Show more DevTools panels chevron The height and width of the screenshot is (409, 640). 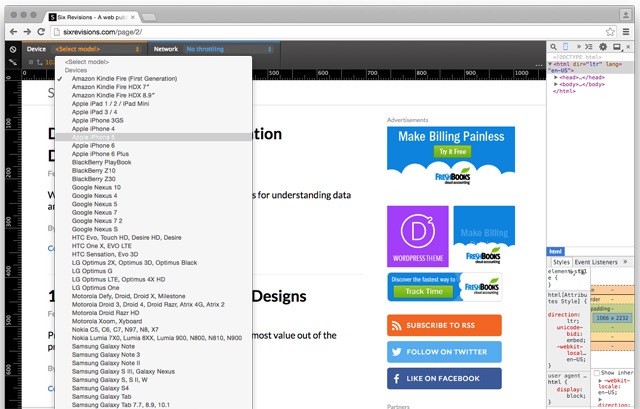[x=578, y=47]
